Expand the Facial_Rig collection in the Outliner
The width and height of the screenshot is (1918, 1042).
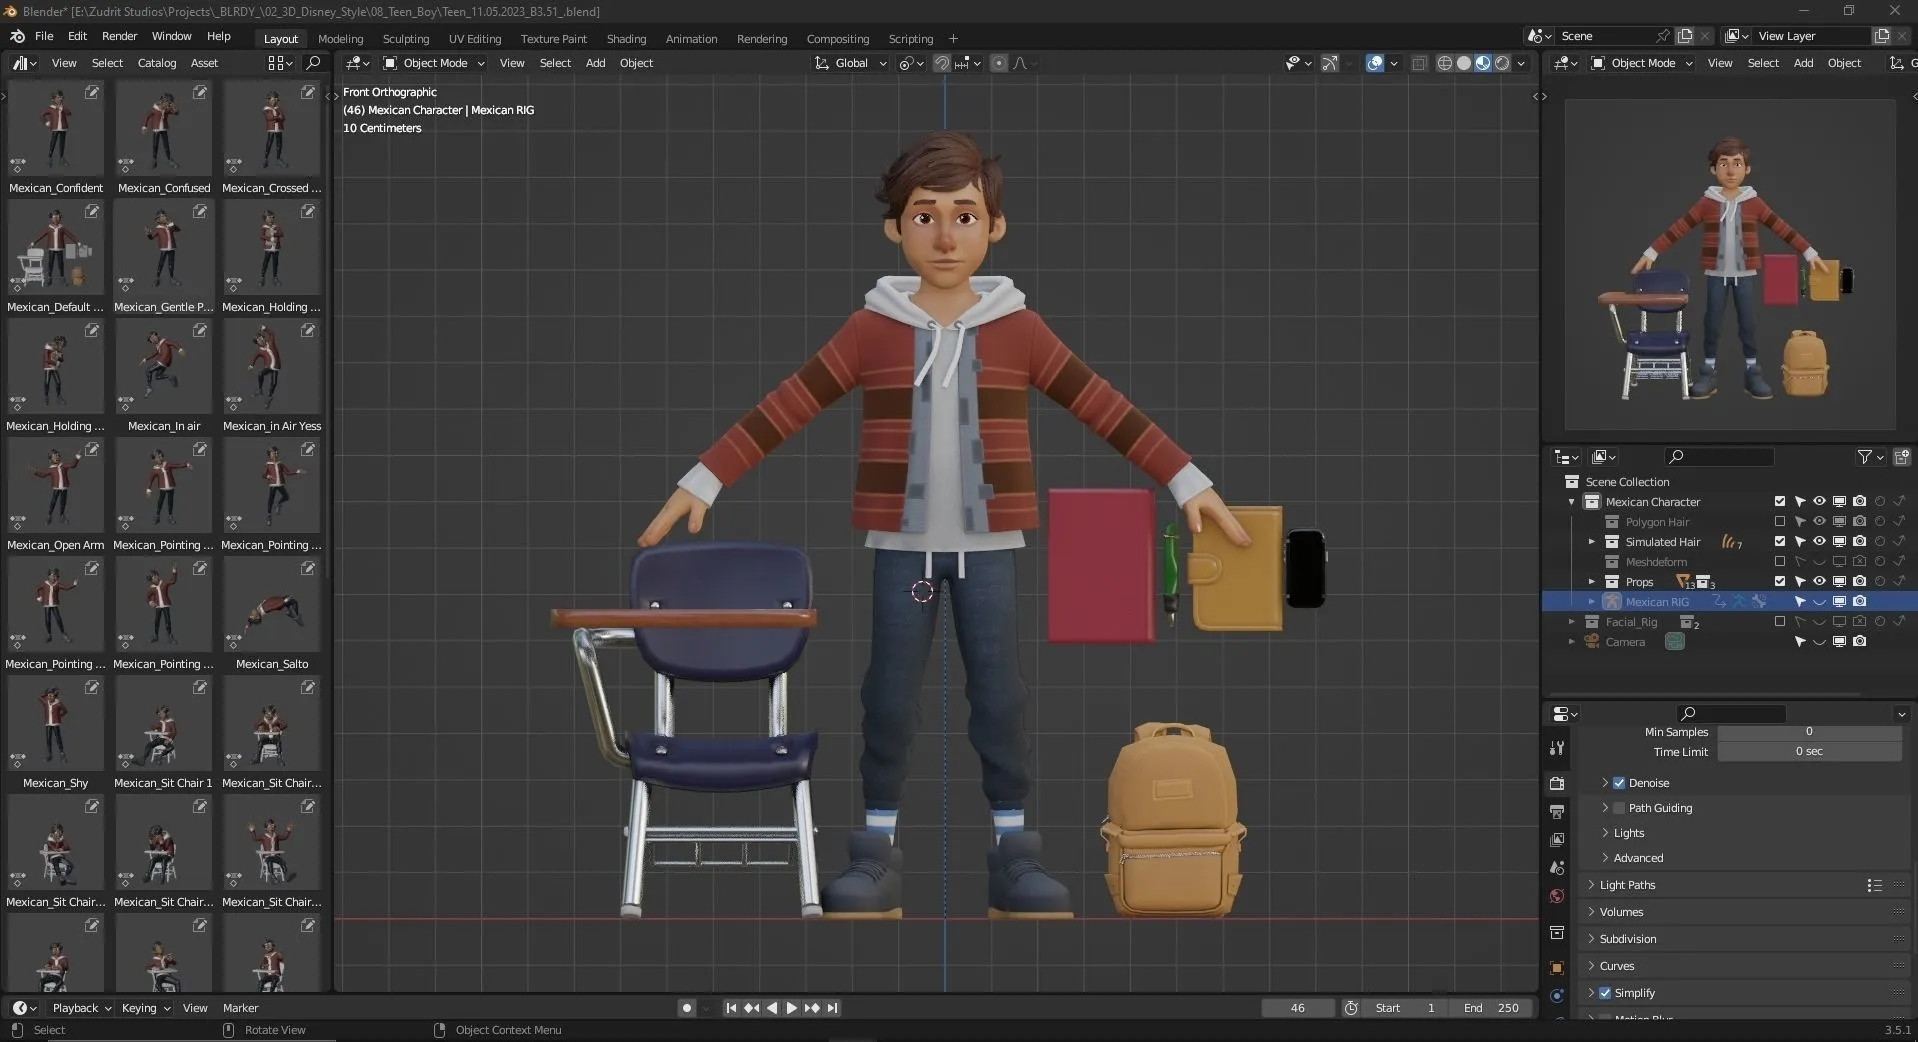1572,621
